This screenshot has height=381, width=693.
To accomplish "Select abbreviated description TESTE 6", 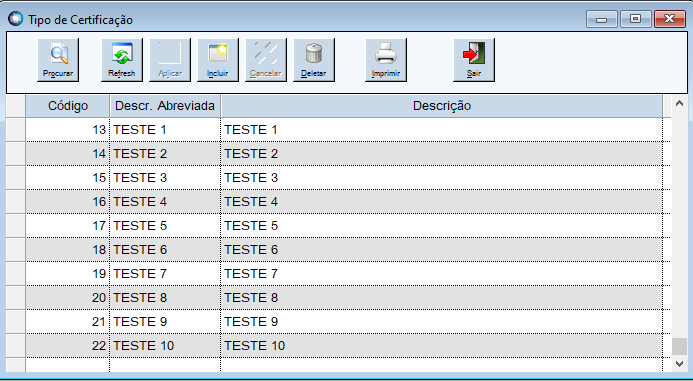I will (165, 250).
